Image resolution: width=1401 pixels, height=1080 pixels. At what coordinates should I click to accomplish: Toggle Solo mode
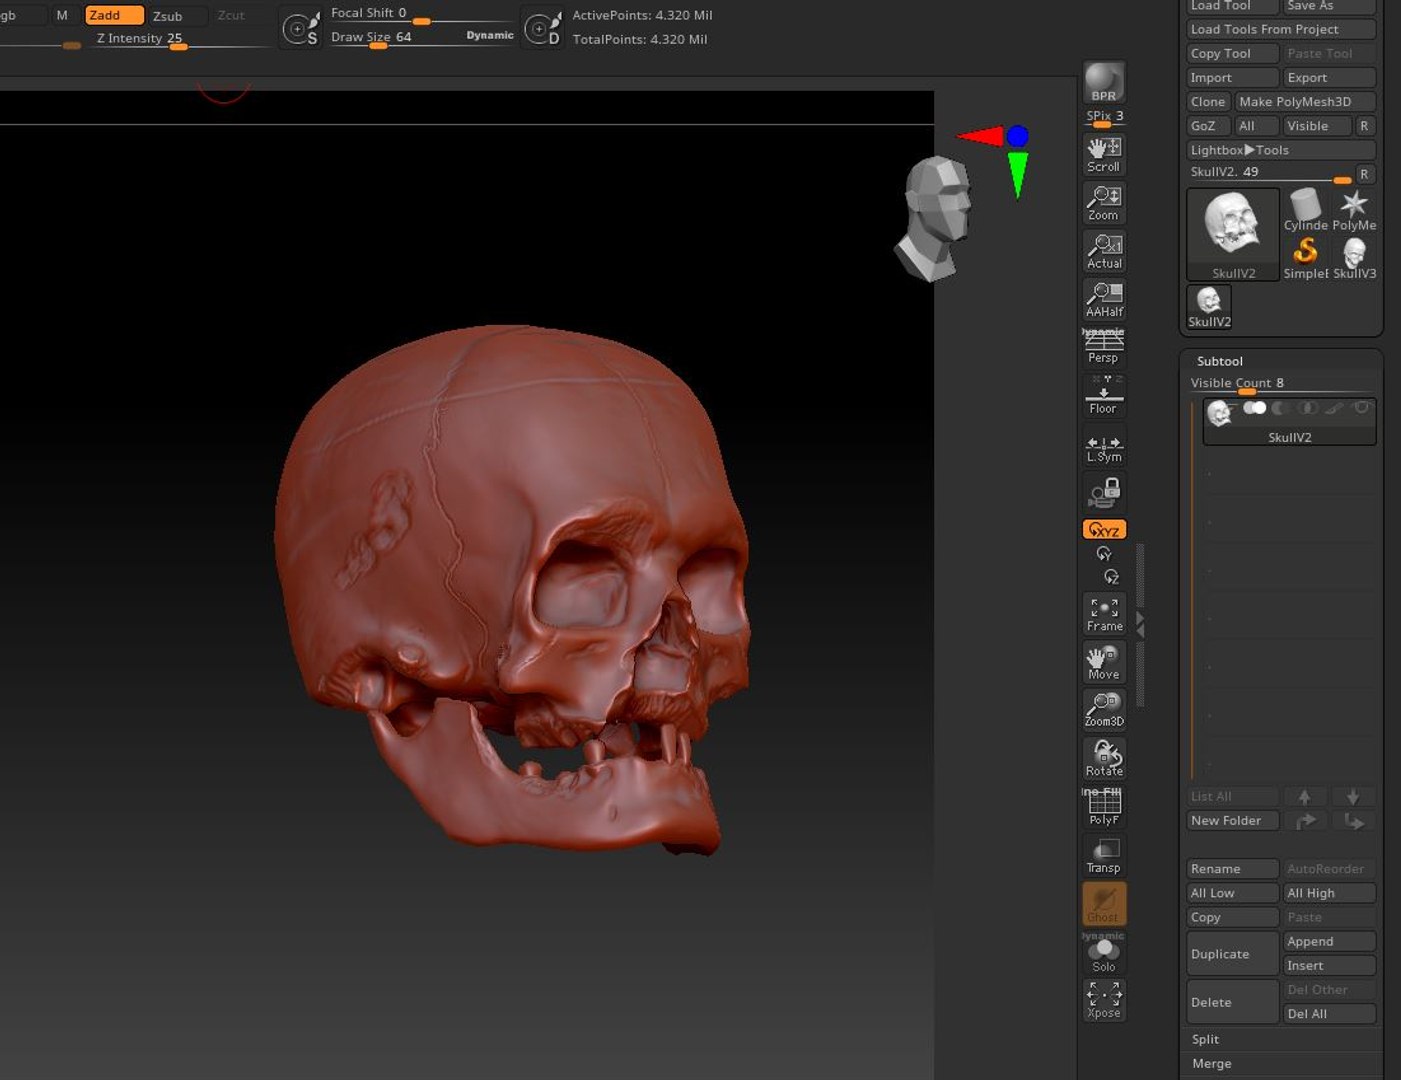[1104, 953]
